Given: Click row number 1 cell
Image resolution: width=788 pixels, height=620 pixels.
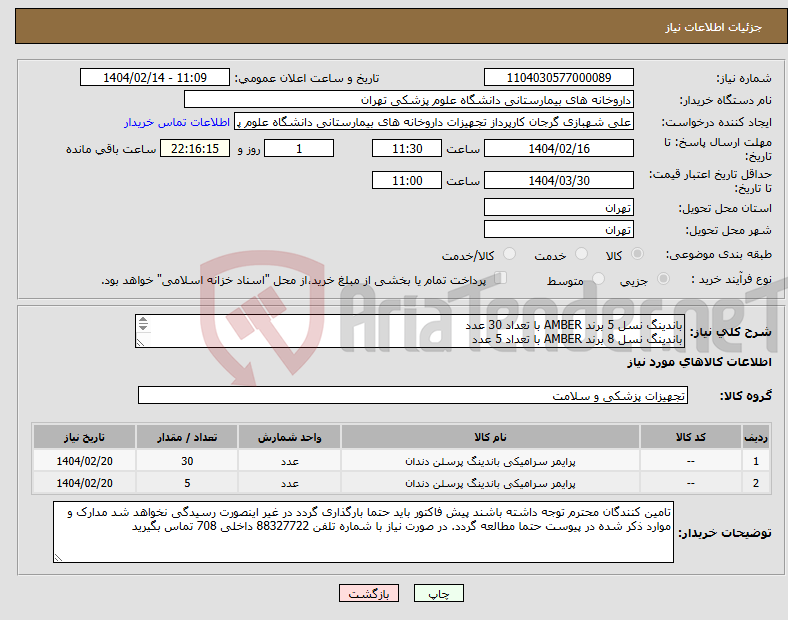Looking at the screenshot, I should coord(755,461).
